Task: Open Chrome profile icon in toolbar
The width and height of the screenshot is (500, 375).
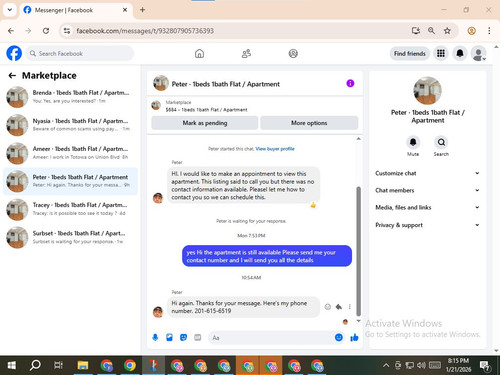Action: coord(471,31)
